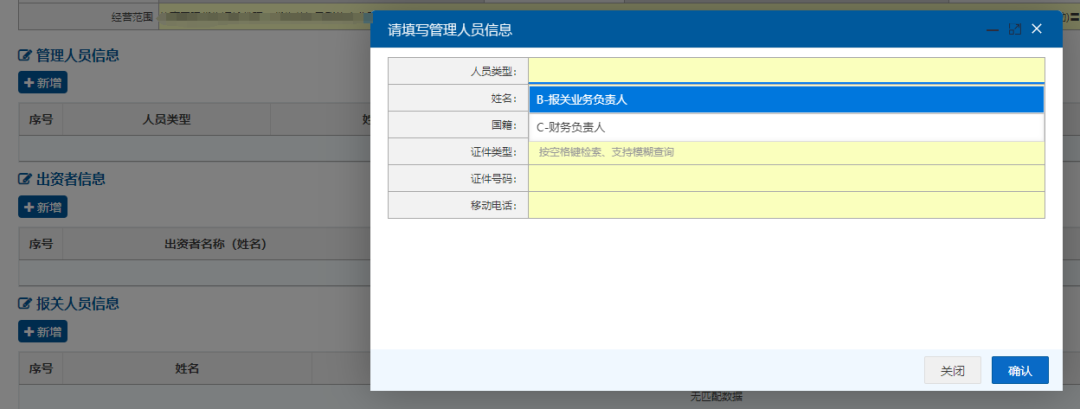Close the dialog with X icon

click(x=1037, y=29)
